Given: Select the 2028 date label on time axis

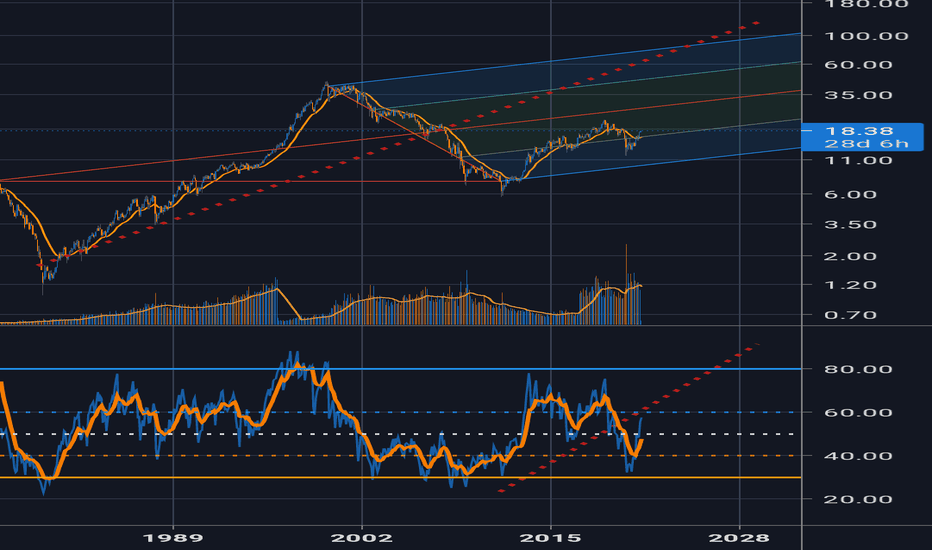Looking at the screenshot, I should [739, 538].
